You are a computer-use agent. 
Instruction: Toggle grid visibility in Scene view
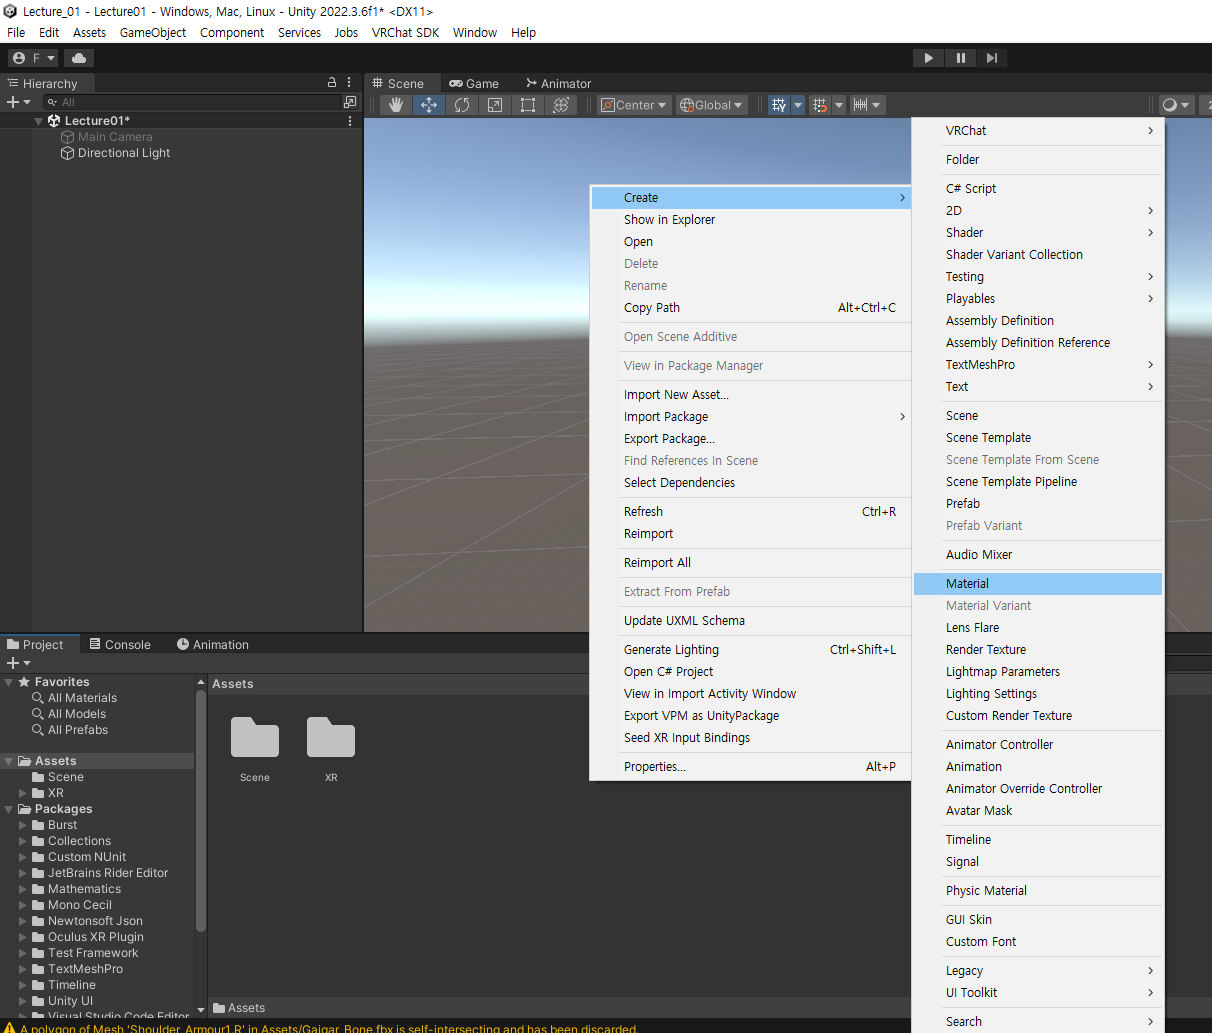(x=779, y=105)
